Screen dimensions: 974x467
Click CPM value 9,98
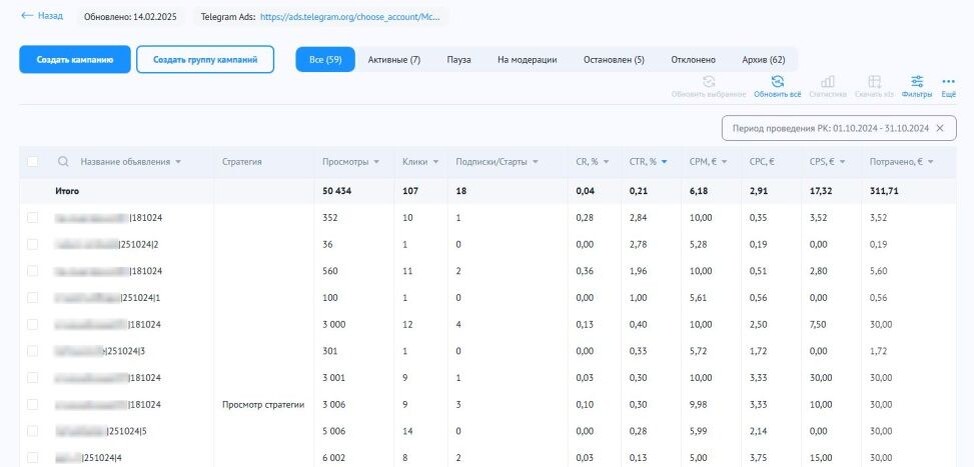(x=698, y=405)
